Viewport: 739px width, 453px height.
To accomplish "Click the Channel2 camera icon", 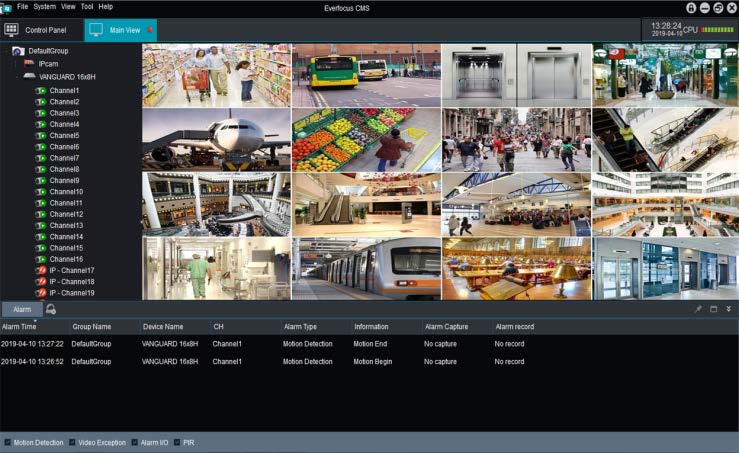I will pyautogui.click(x=41, y=102).
